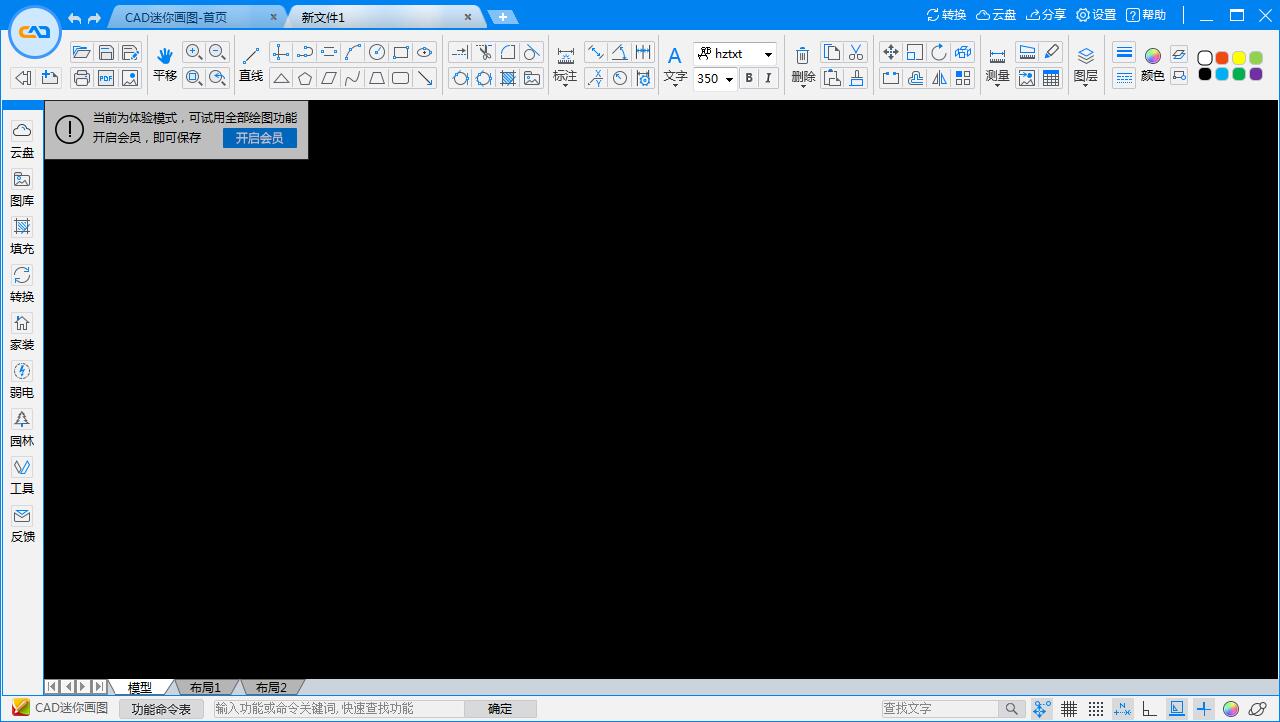This screenshot has height=722, width=1280.
Task: Export drawing using the PDF icon
Action: pyautogui.click(x=106, y=78)
